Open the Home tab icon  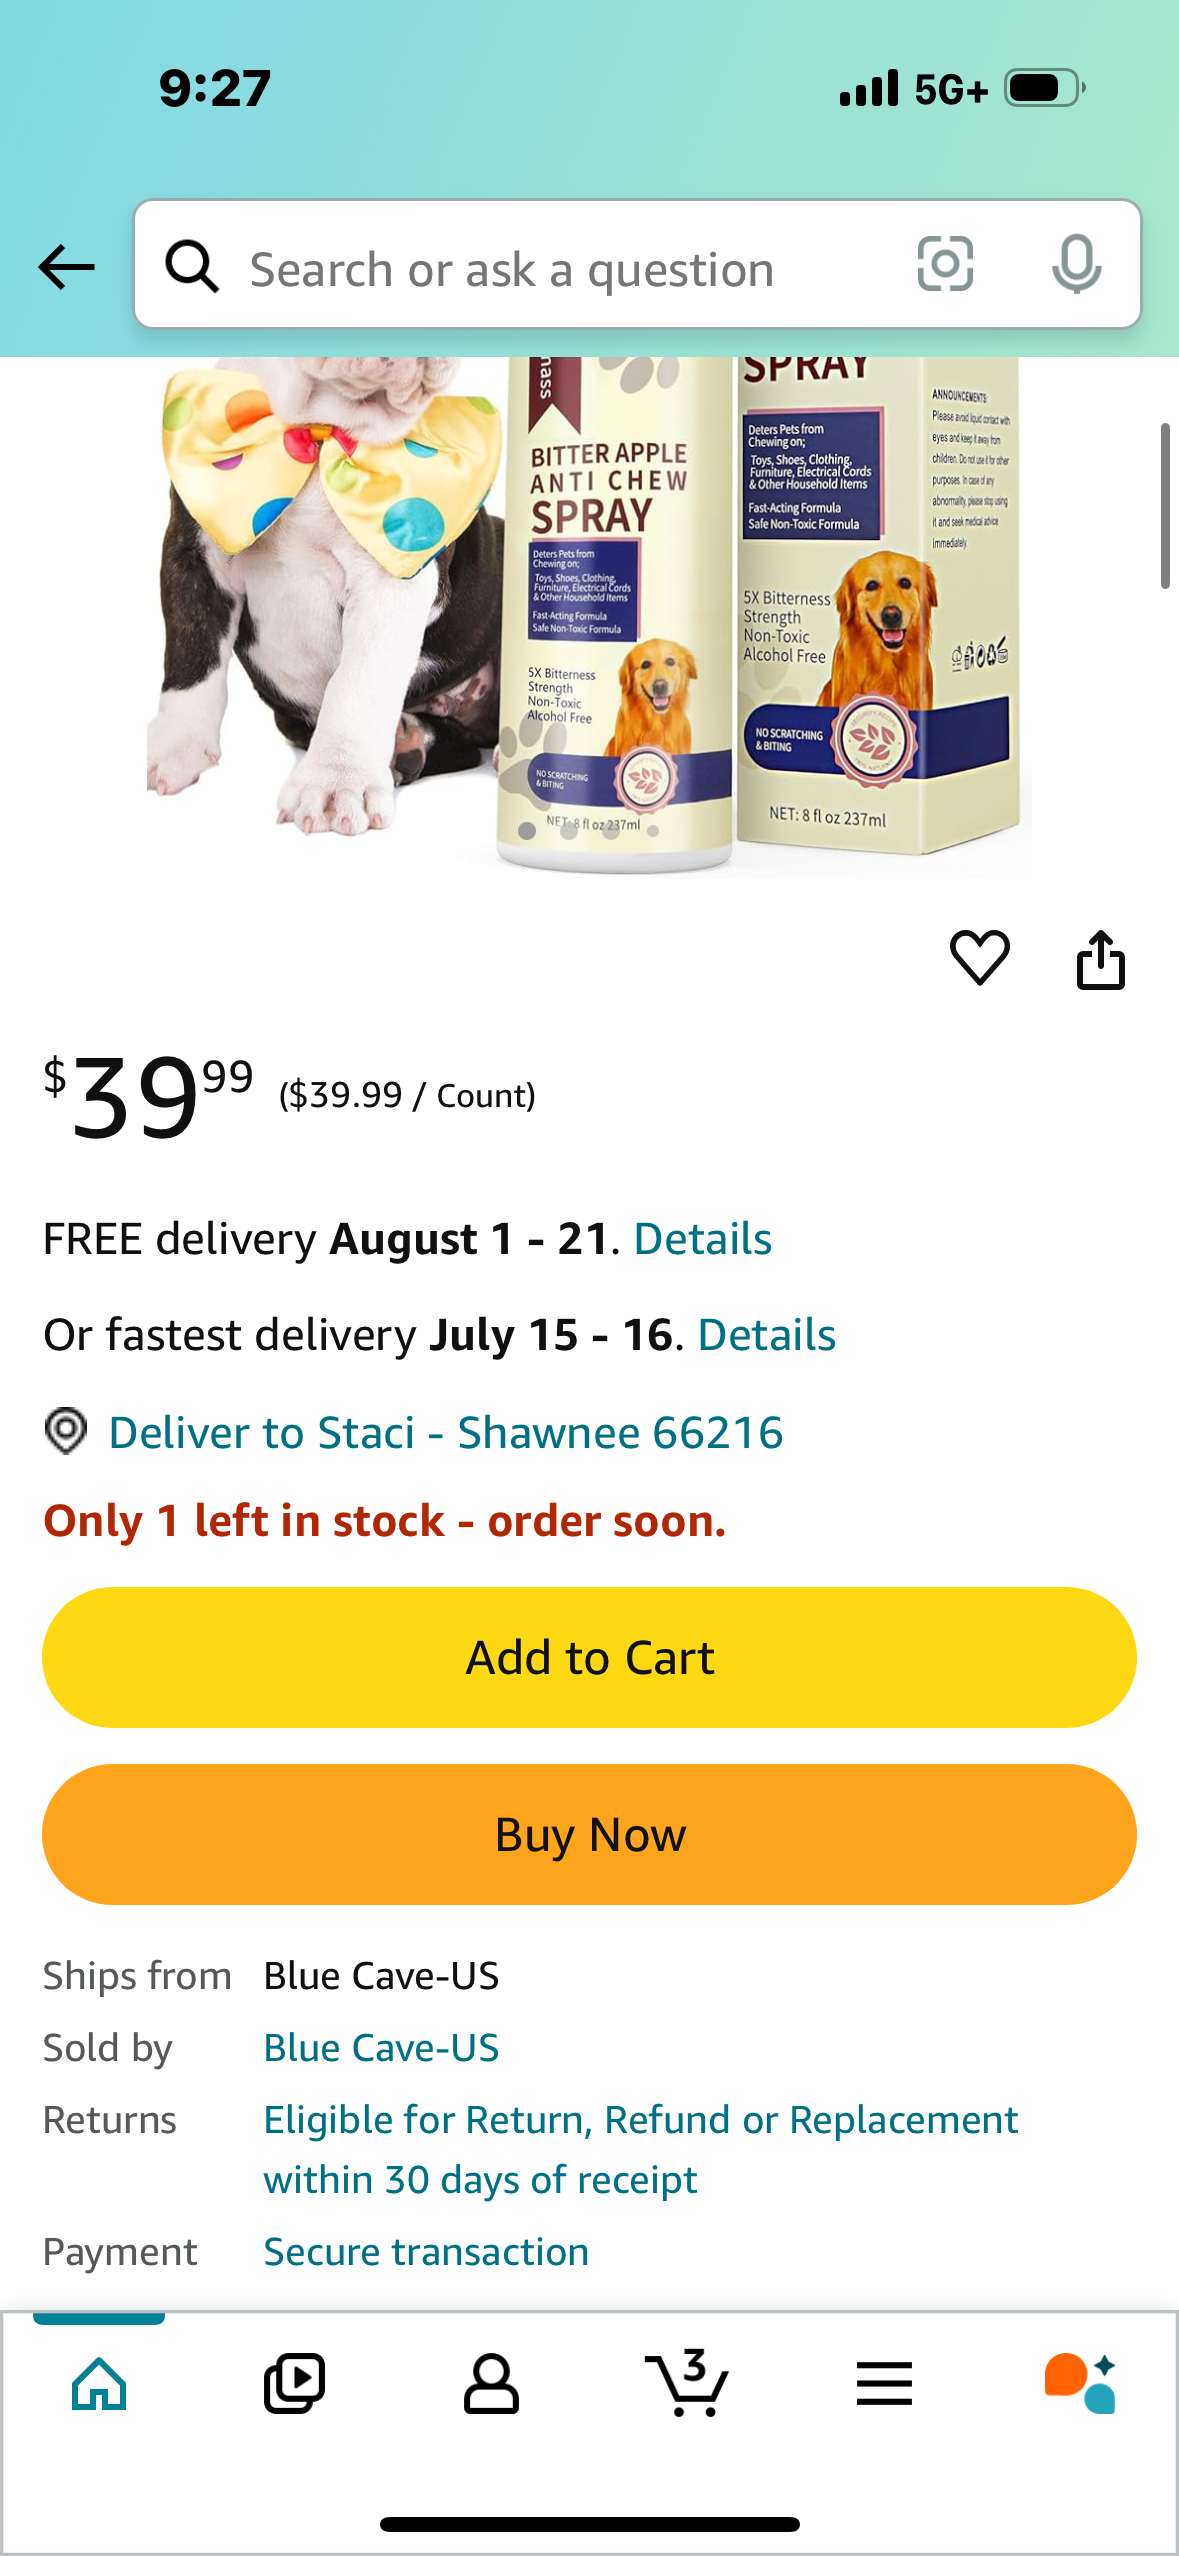coord(99,2383)
